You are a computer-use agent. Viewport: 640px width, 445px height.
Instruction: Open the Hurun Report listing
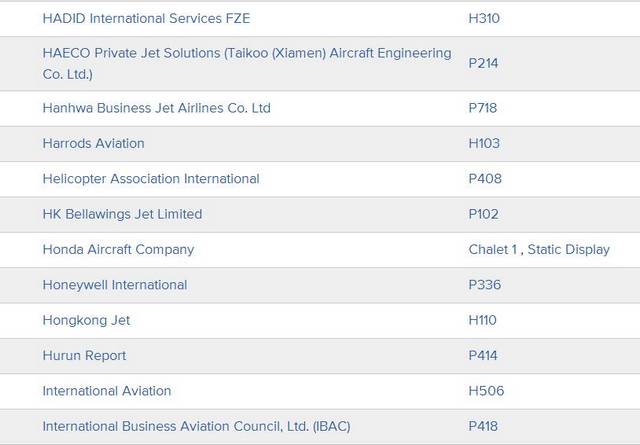coord(84,356)
